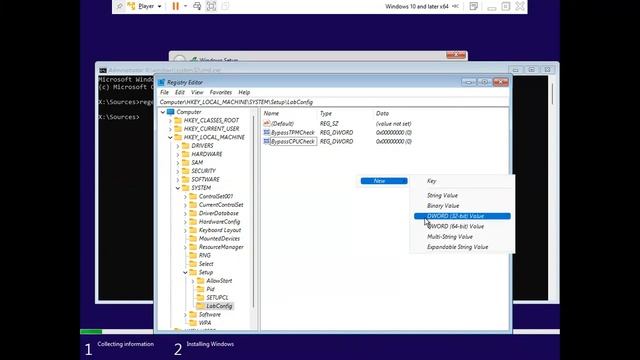Collapse the Computer tree node
This screenshot has height=360, width=640.
click(163, 112)
